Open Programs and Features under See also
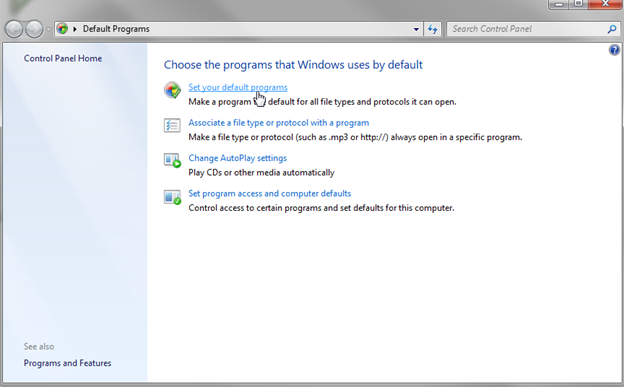Viewport: 624px width, 387px height. click(67, 363)
